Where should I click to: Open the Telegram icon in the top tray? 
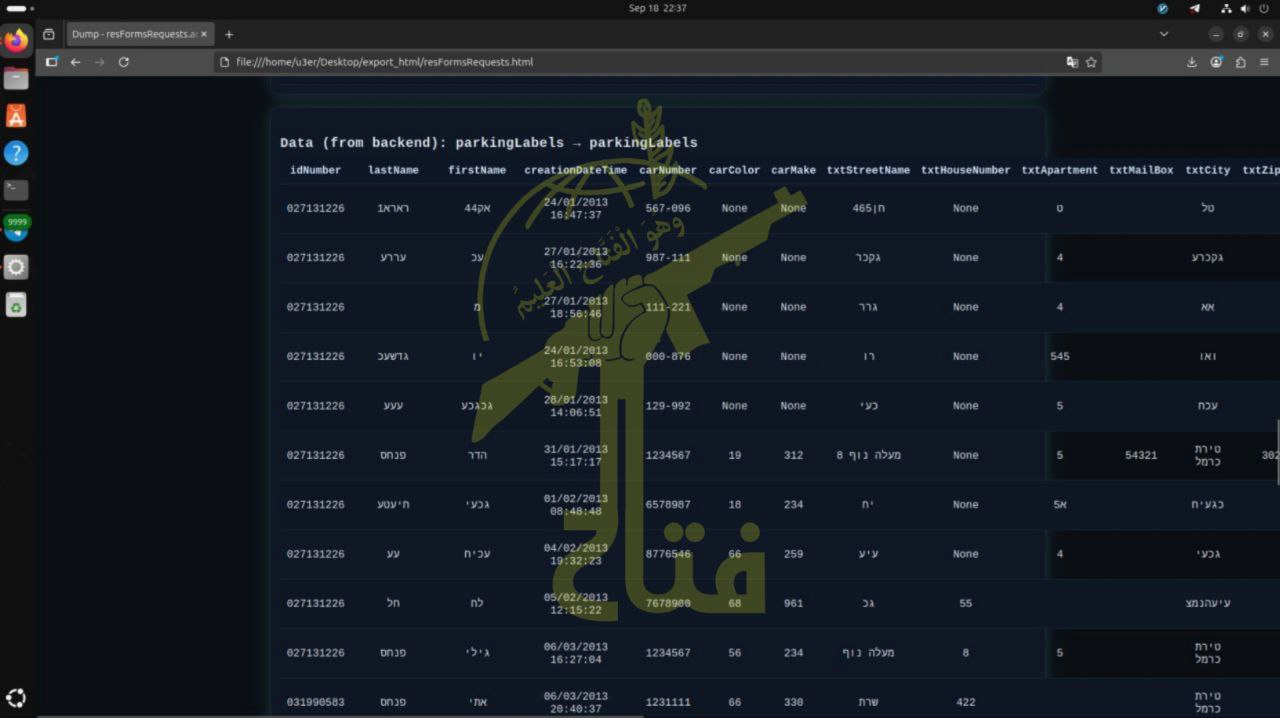tap(1194, 8)
